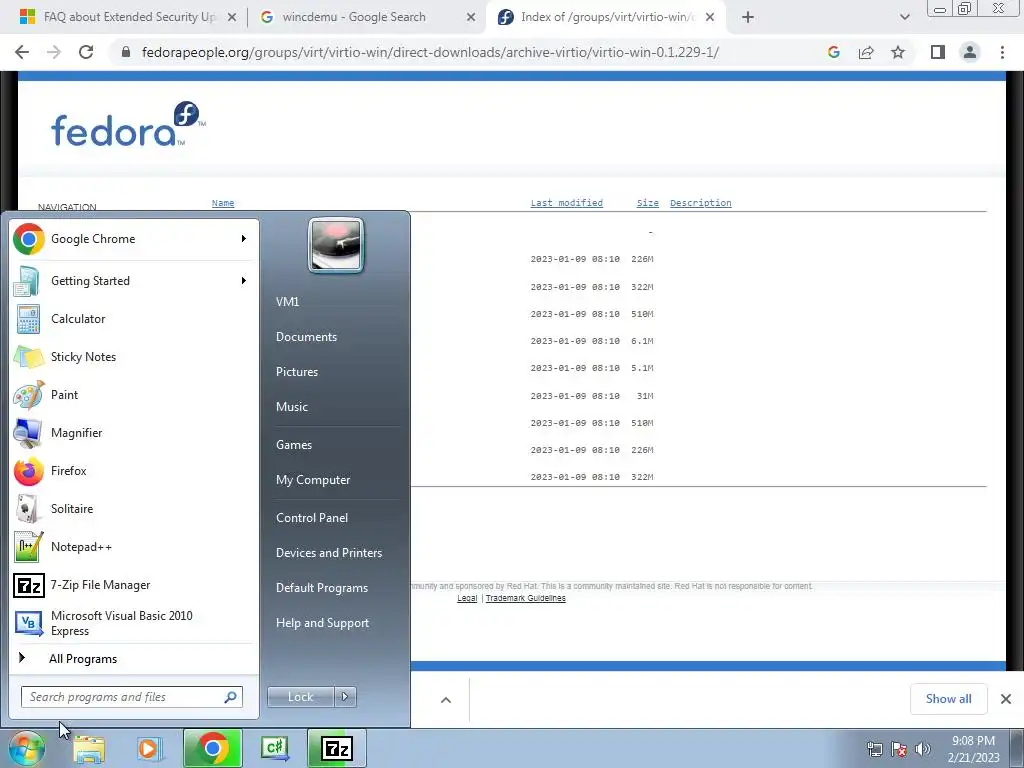Open Calculator in Start menu

point(133,319)
